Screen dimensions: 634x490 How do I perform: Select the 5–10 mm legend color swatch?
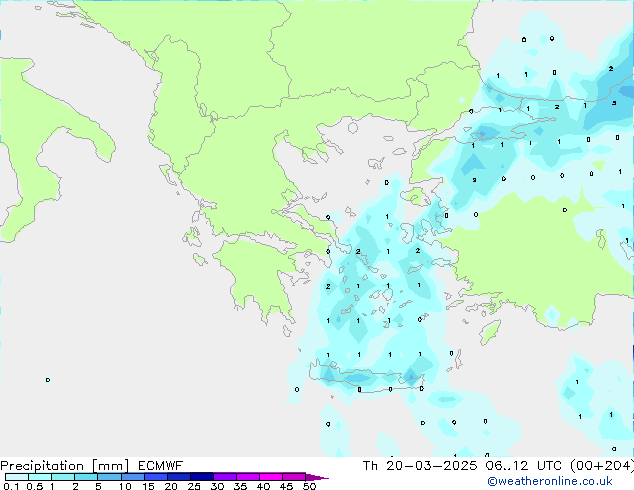pos(109,477)
